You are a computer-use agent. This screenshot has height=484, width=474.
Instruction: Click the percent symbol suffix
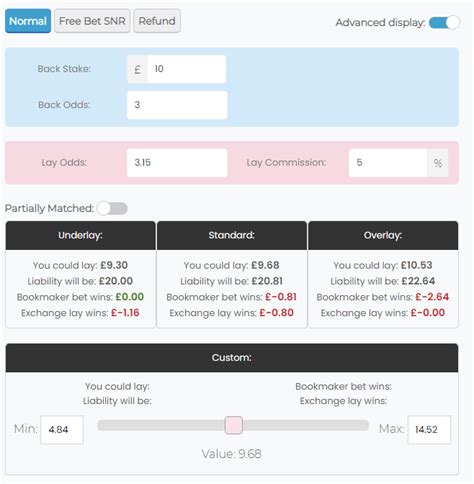click(438, 163)
